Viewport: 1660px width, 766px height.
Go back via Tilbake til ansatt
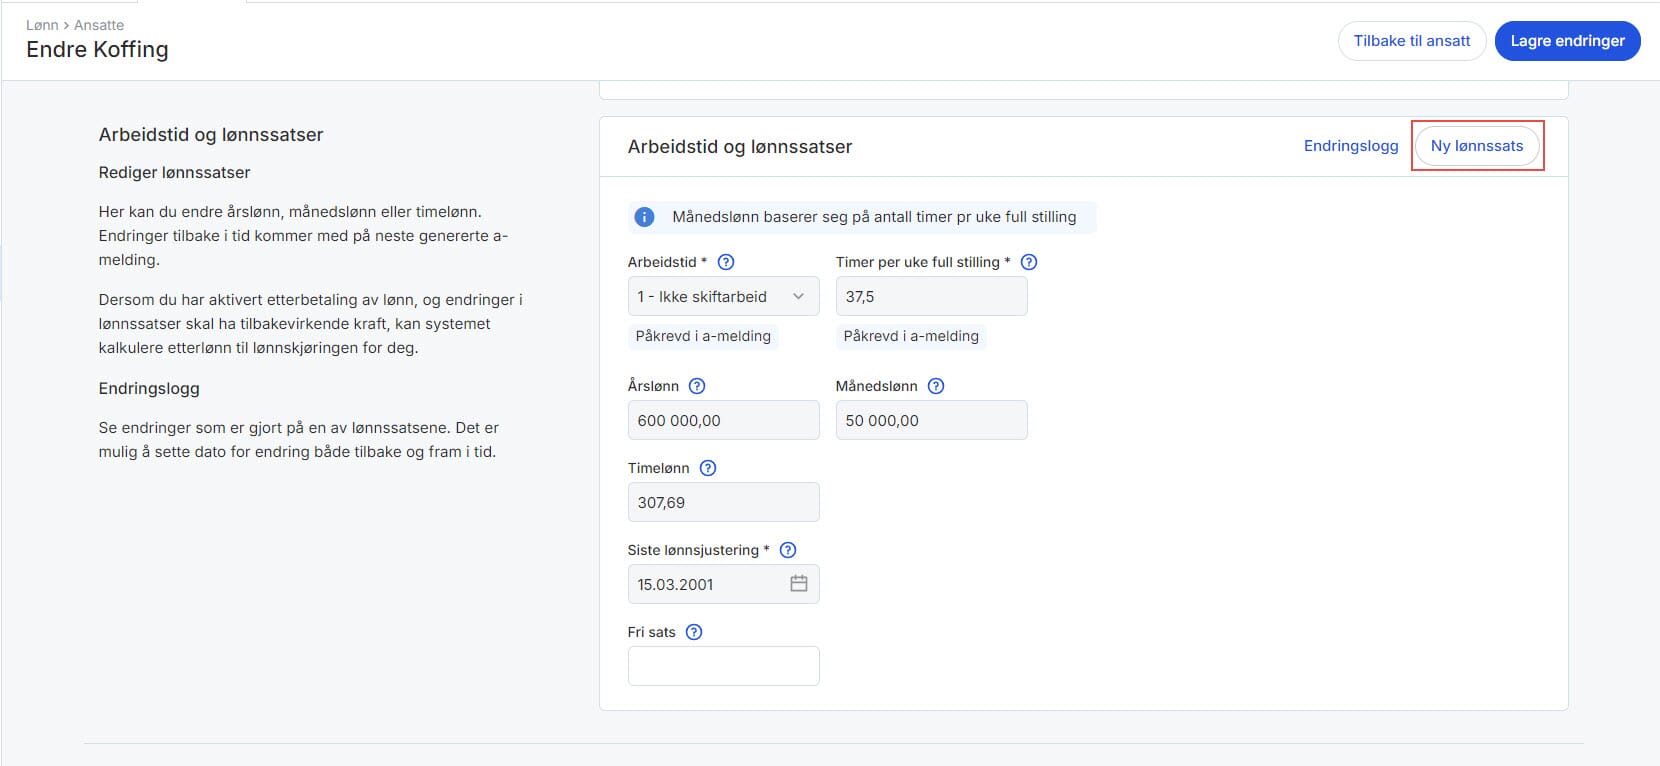(x=1411, y=41)
